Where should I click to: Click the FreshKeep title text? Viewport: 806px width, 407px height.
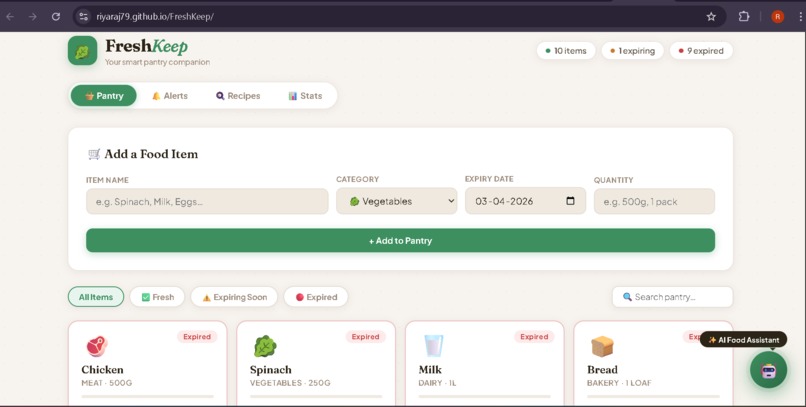click(146, 46)
